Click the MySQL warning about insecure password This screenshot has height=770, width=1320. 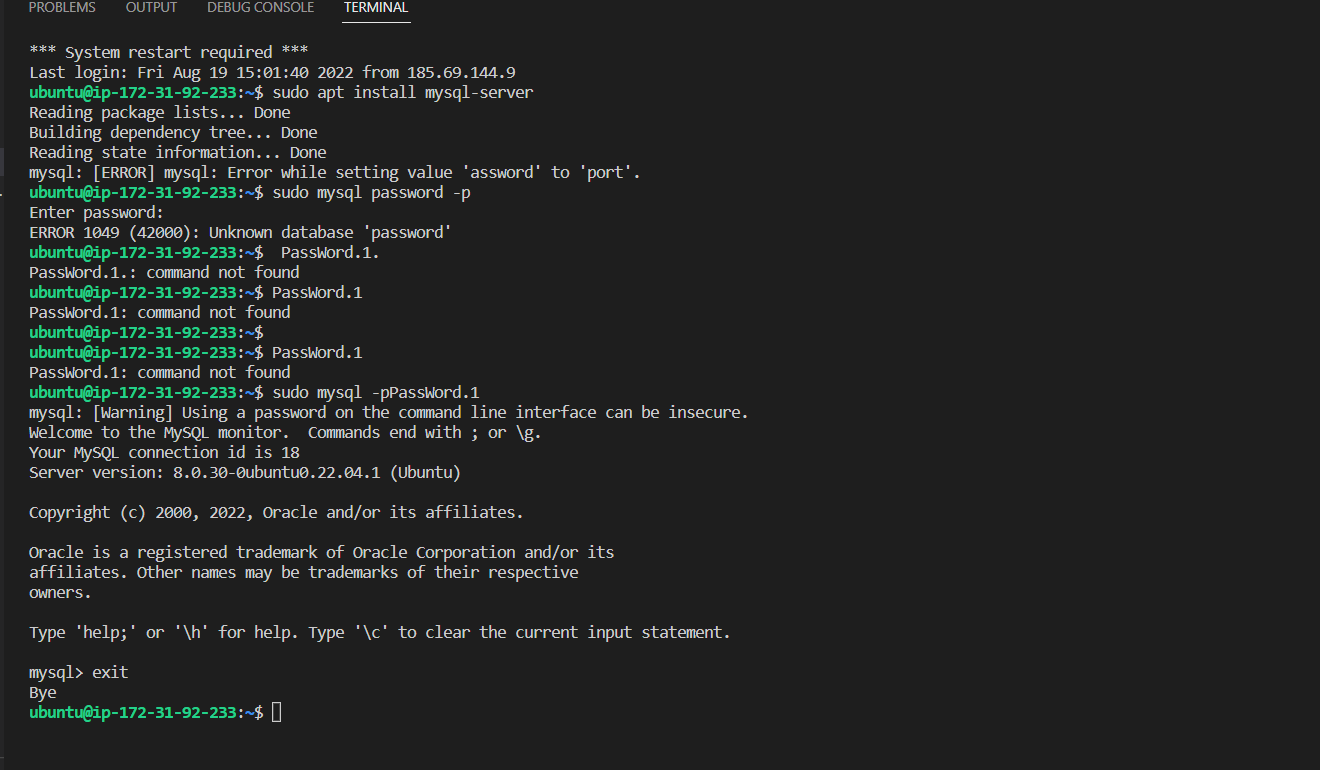(x=388, y=411)
